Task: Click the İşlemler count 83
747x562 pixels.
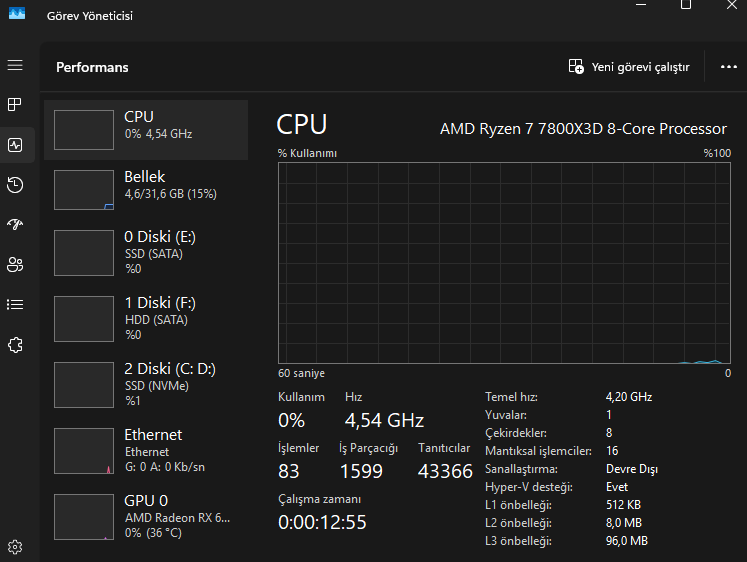Action: click(289, 471)
